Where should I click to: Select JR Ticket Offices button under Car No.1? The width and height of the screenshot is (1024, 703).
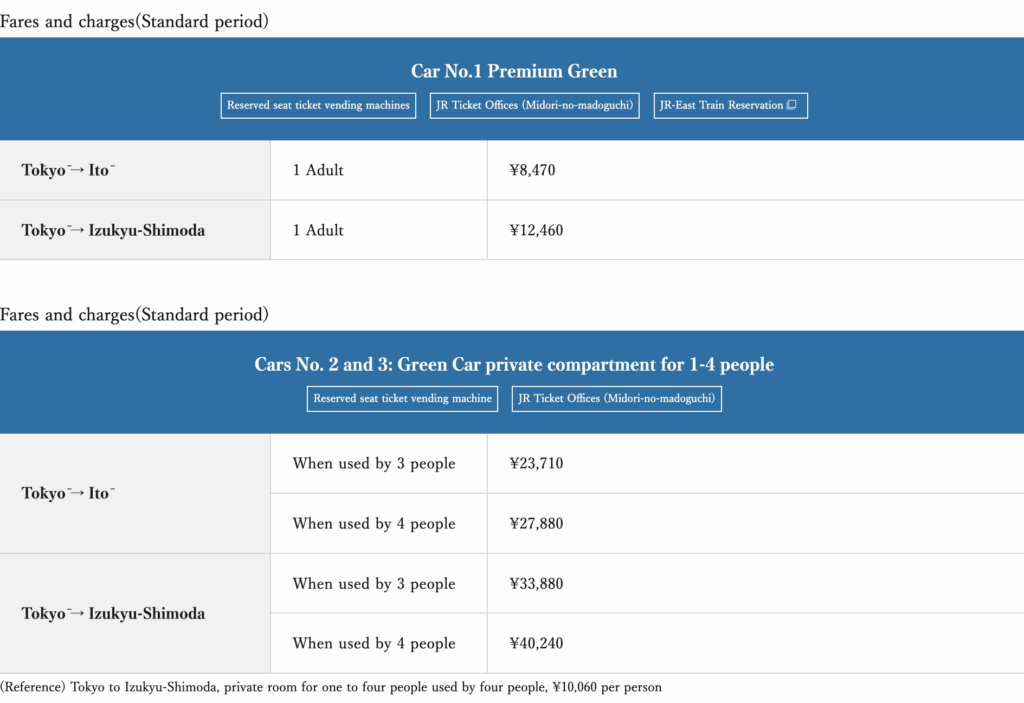click(x=535, y=105)
